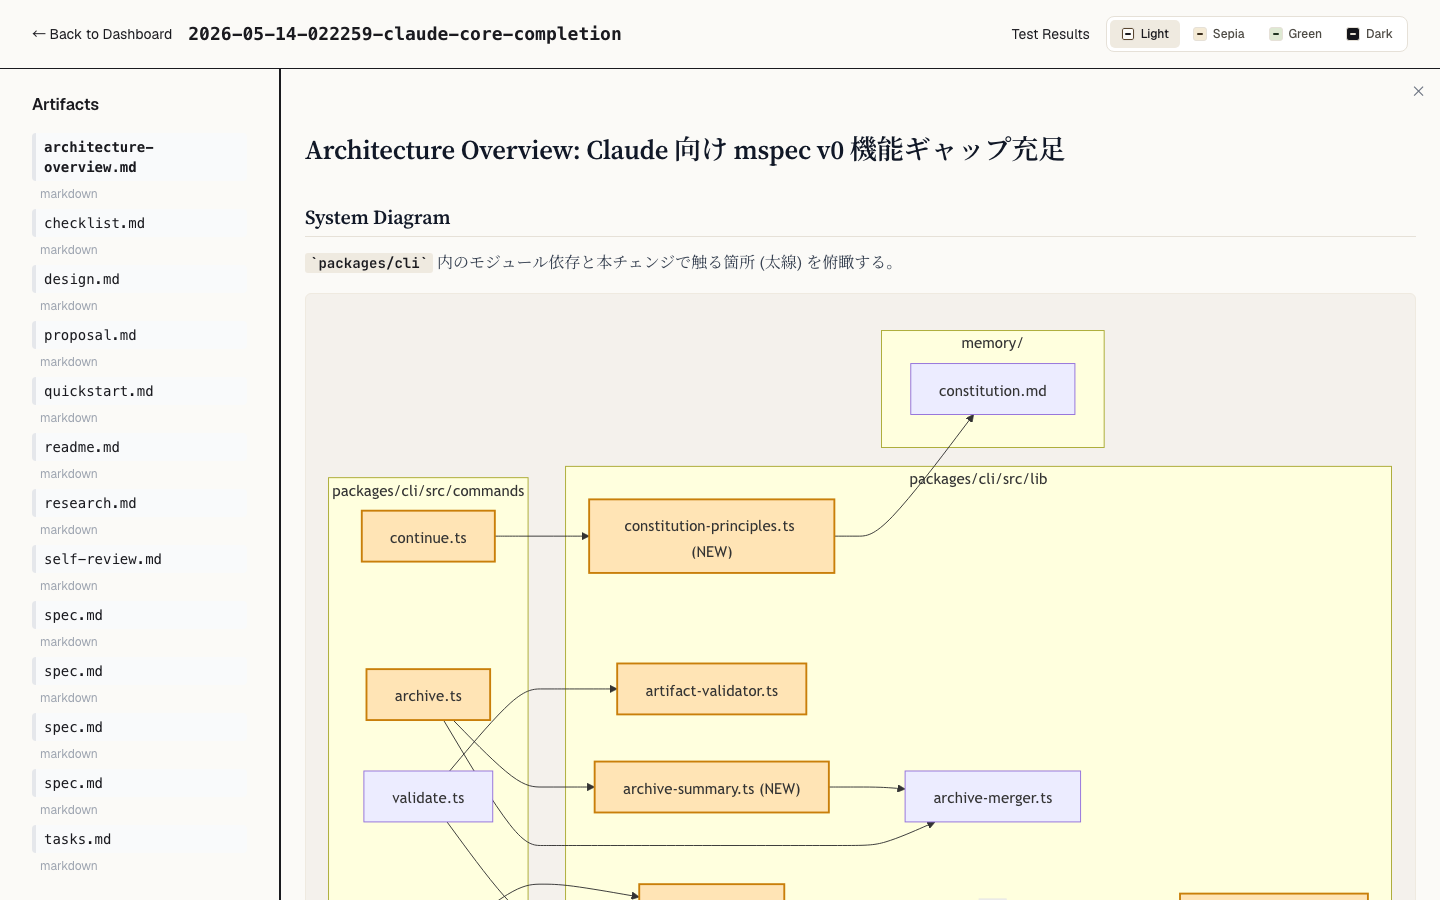Click the Back to Dashboard arrow icon
The height and width of the screenshot is (900, 1440).
(x=39, y=34)
